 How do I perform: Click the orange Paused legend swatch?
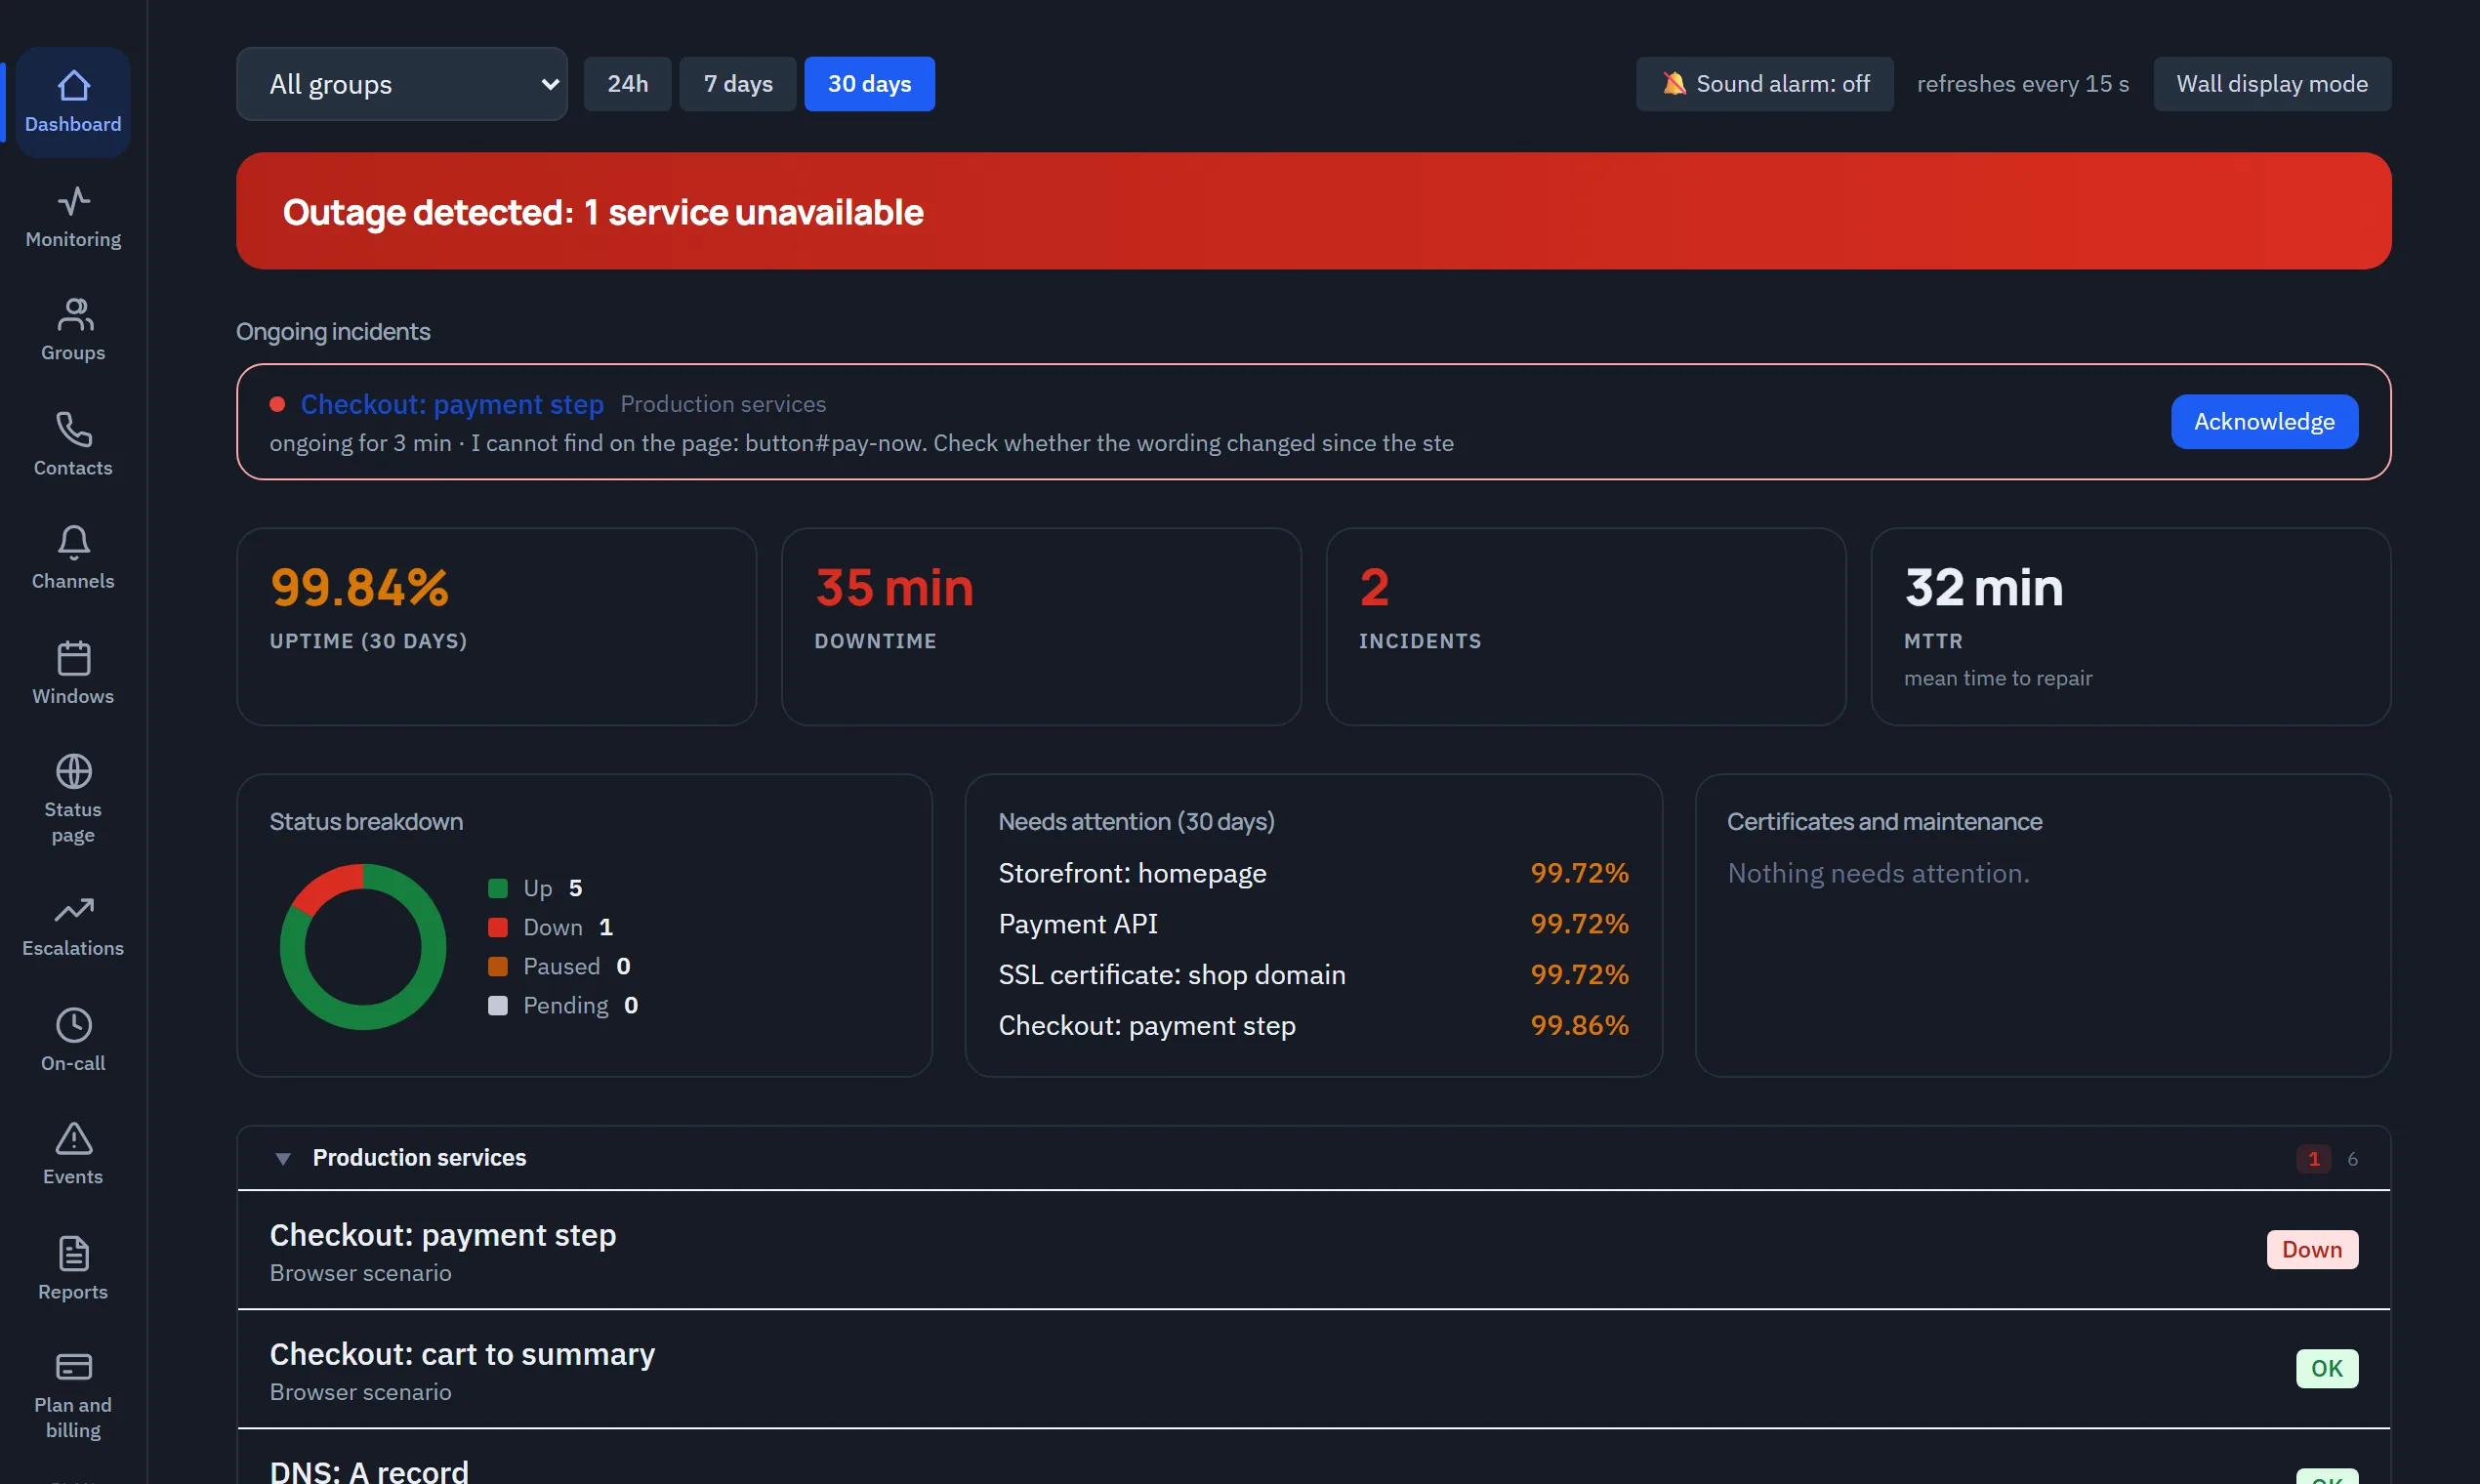point(498,966)
